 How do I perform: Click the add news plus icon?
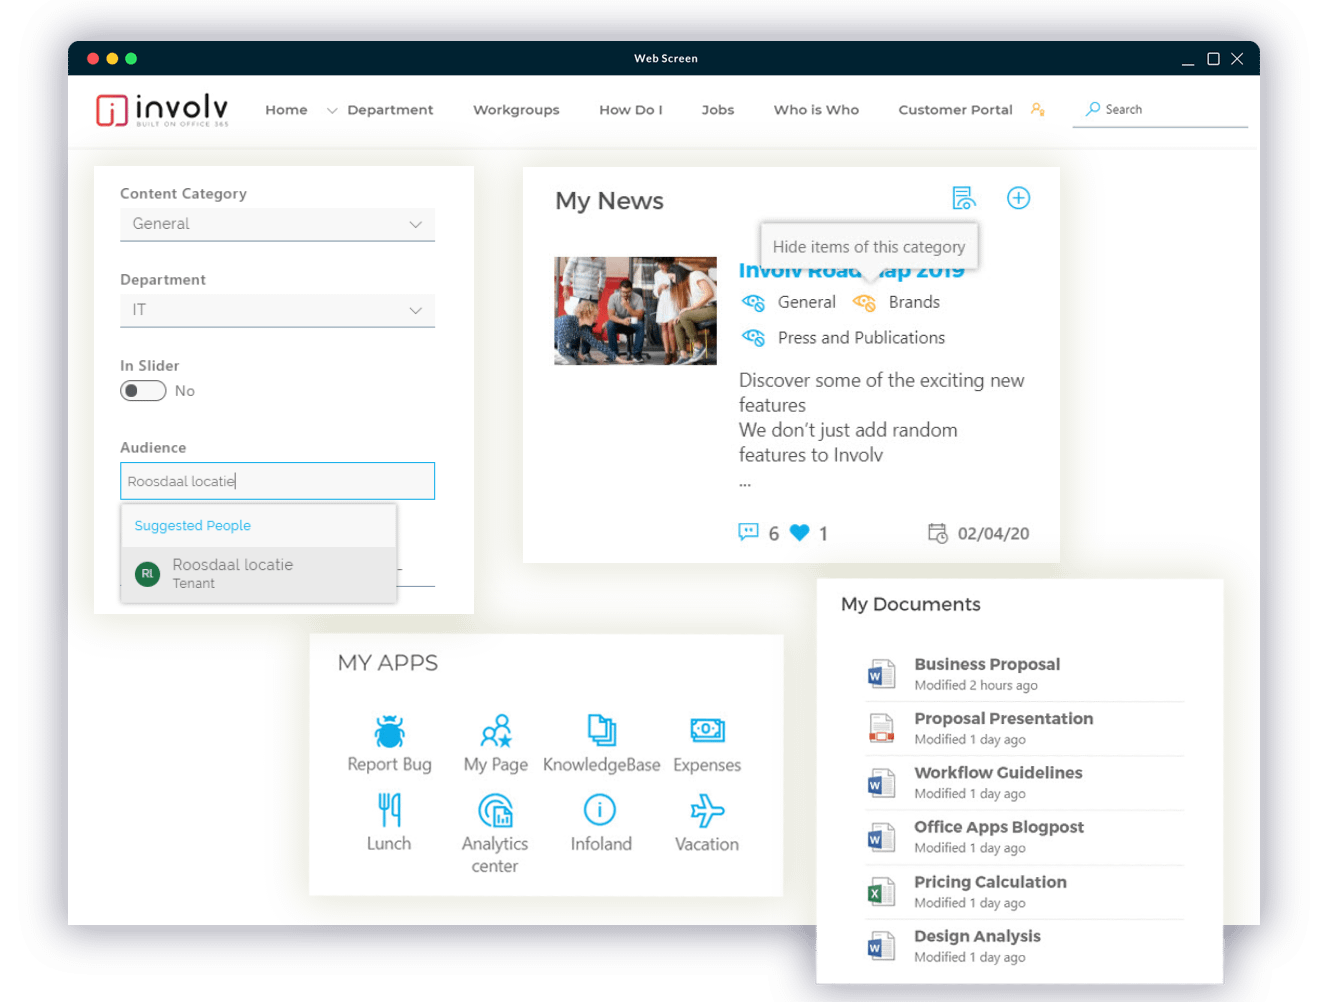1018,198
